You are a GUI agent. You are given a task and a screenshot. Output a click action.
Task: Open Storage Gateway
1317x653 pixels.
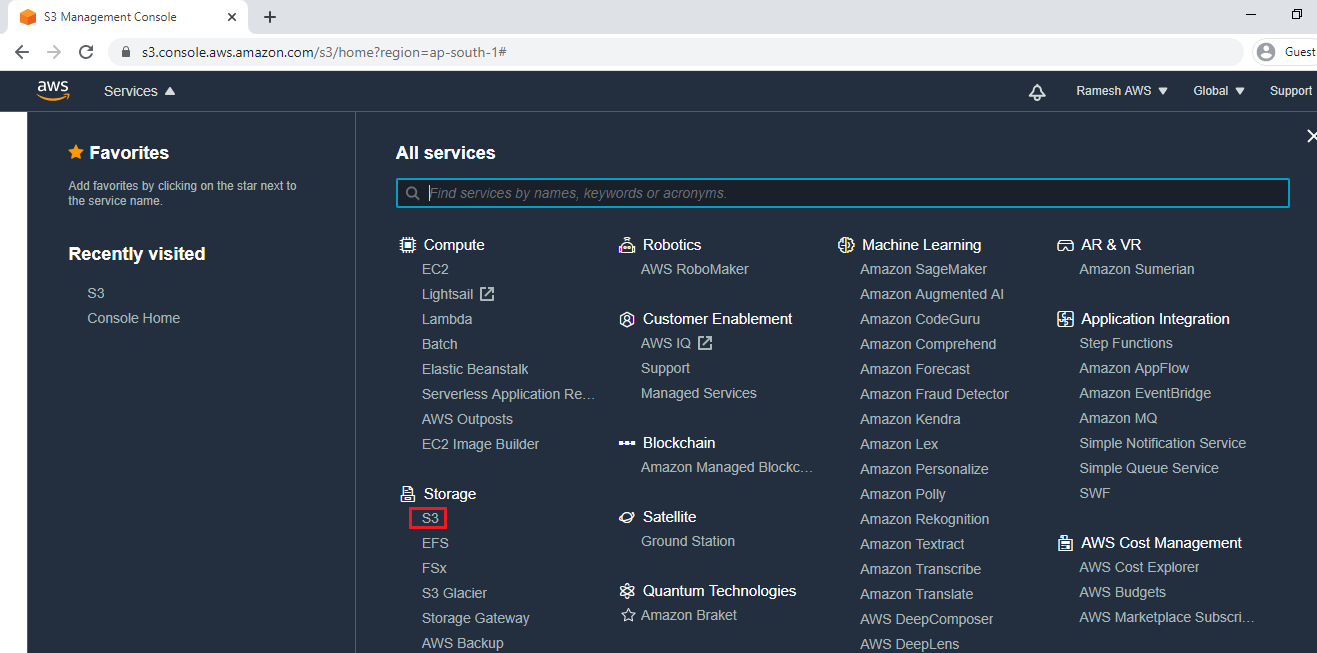pos(476,618)
